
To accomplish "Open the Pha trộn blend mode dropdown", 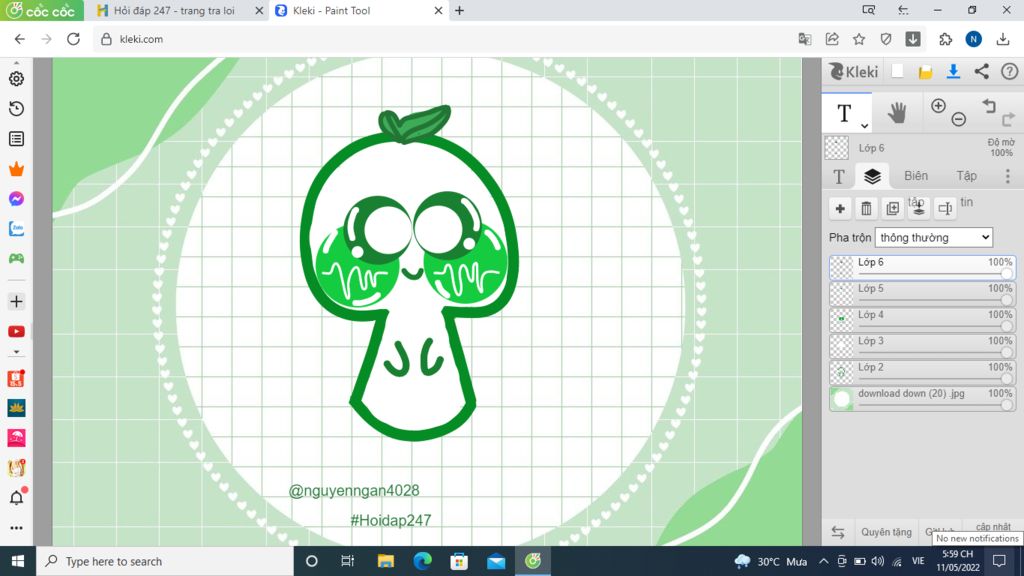I will pos(934,238).
